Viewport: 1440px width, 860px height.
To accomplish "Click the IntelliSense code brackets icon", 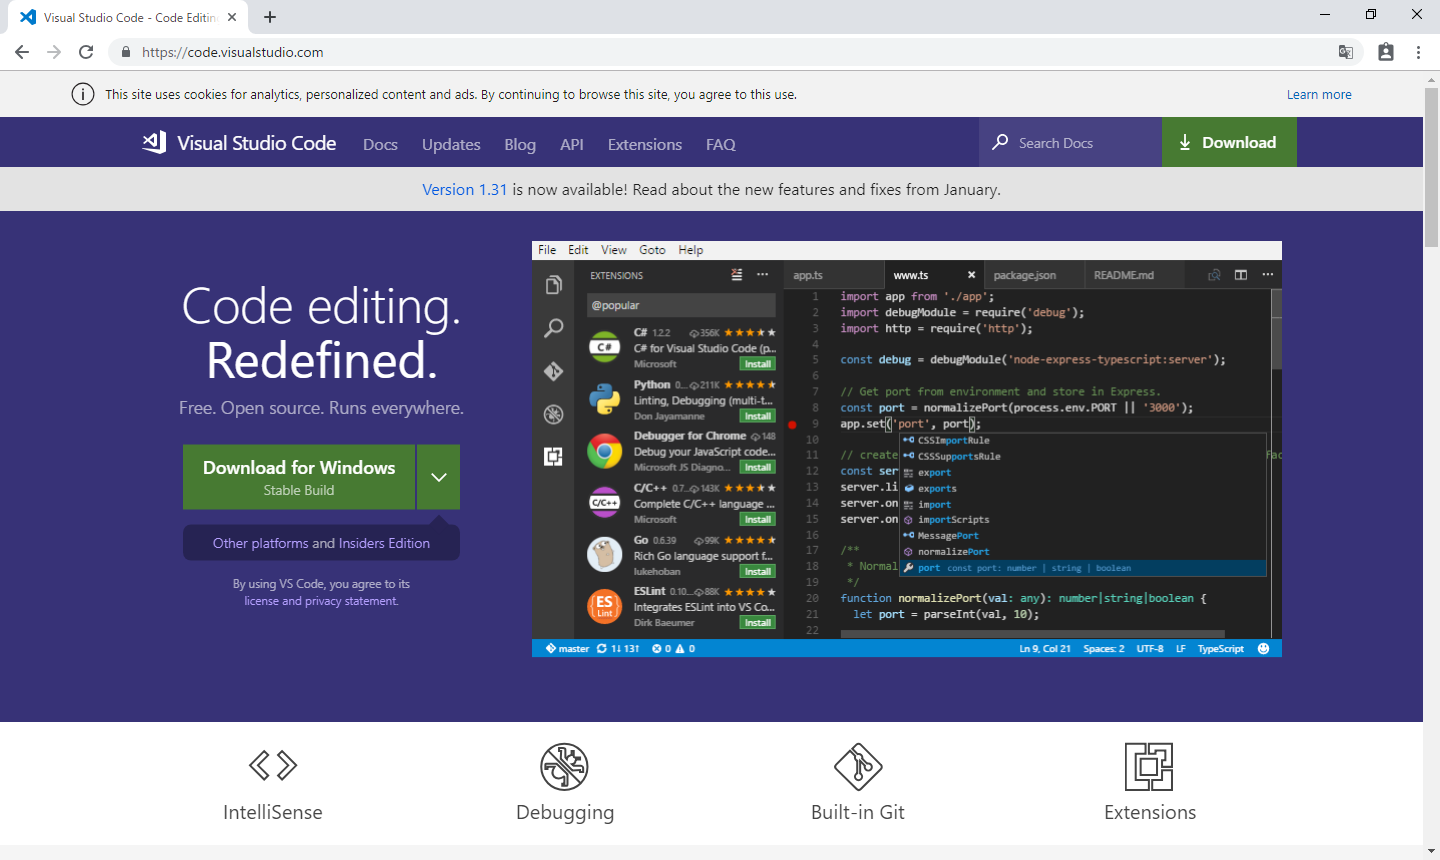I will click(273, 766).
